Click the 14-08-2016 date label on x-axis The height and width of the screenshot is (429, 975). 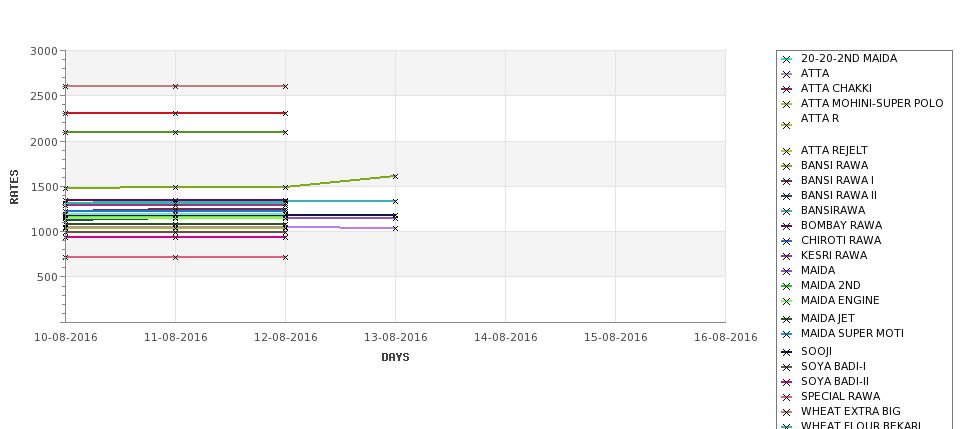click(505, 337)
